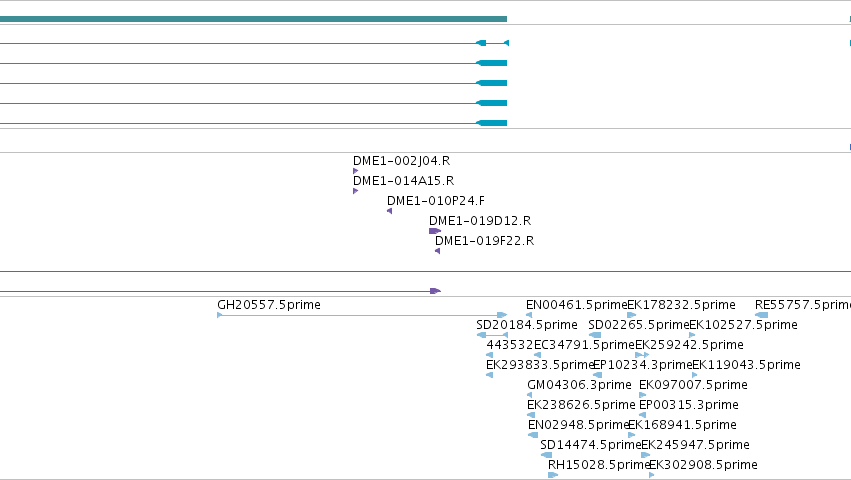Click the arrow glyph under EK097007.5prime
This screenshot has height=480, width=851.
tap(643, 395)
